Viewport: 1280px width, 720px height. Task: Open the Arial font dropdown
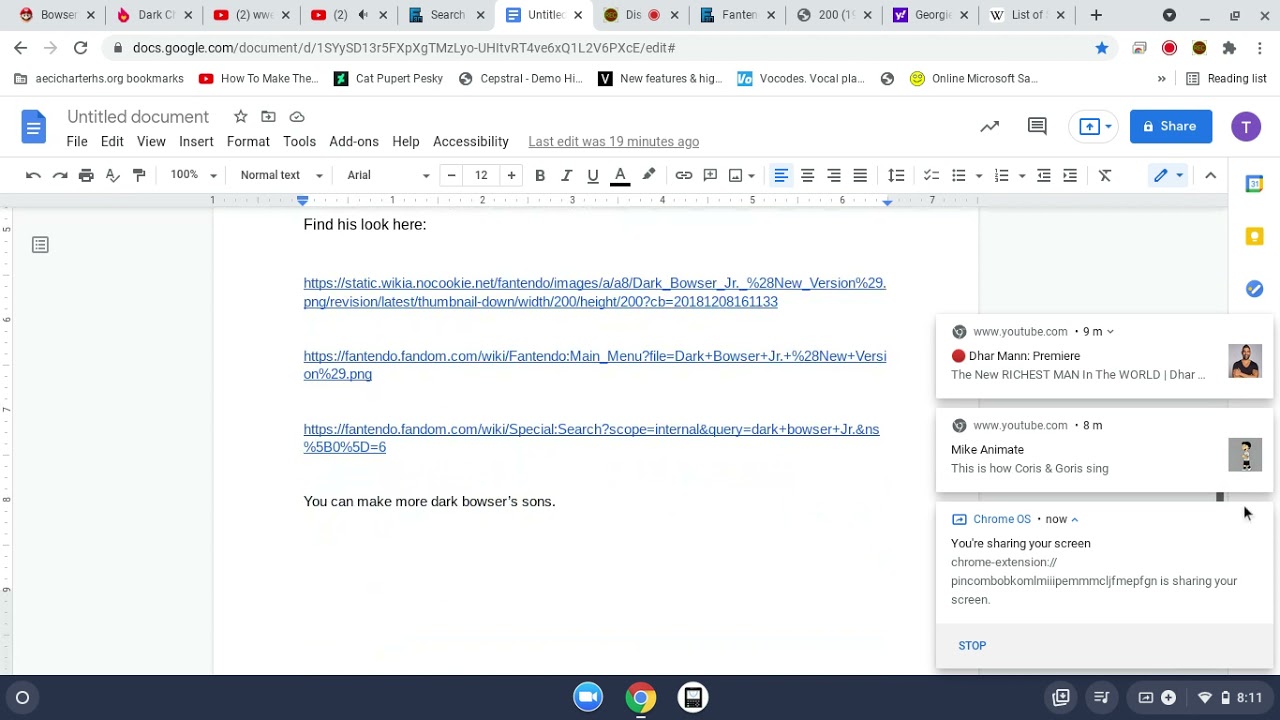click(x=388, y=175)
